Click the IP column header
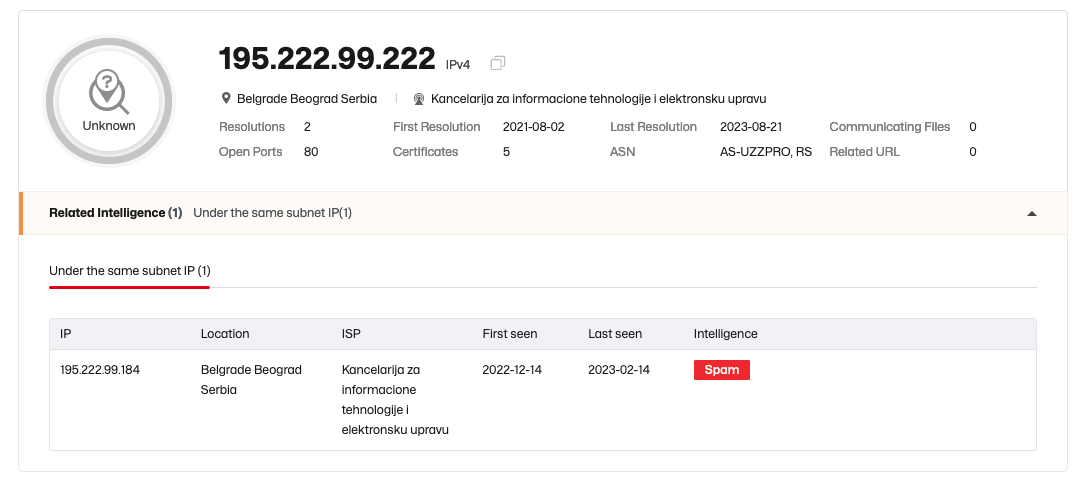The image size is (1083, 489). [x=66, y=334]
